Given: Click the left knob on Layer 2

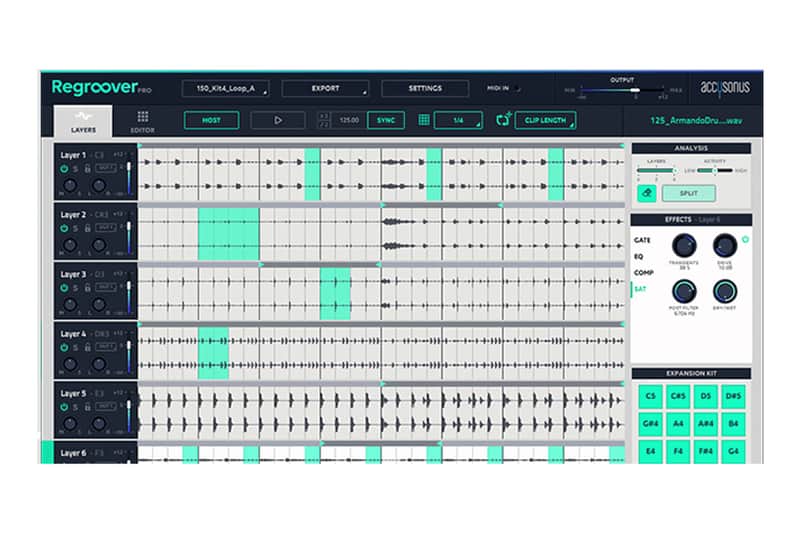Looking at the screenshot, I should pos(70,245).
